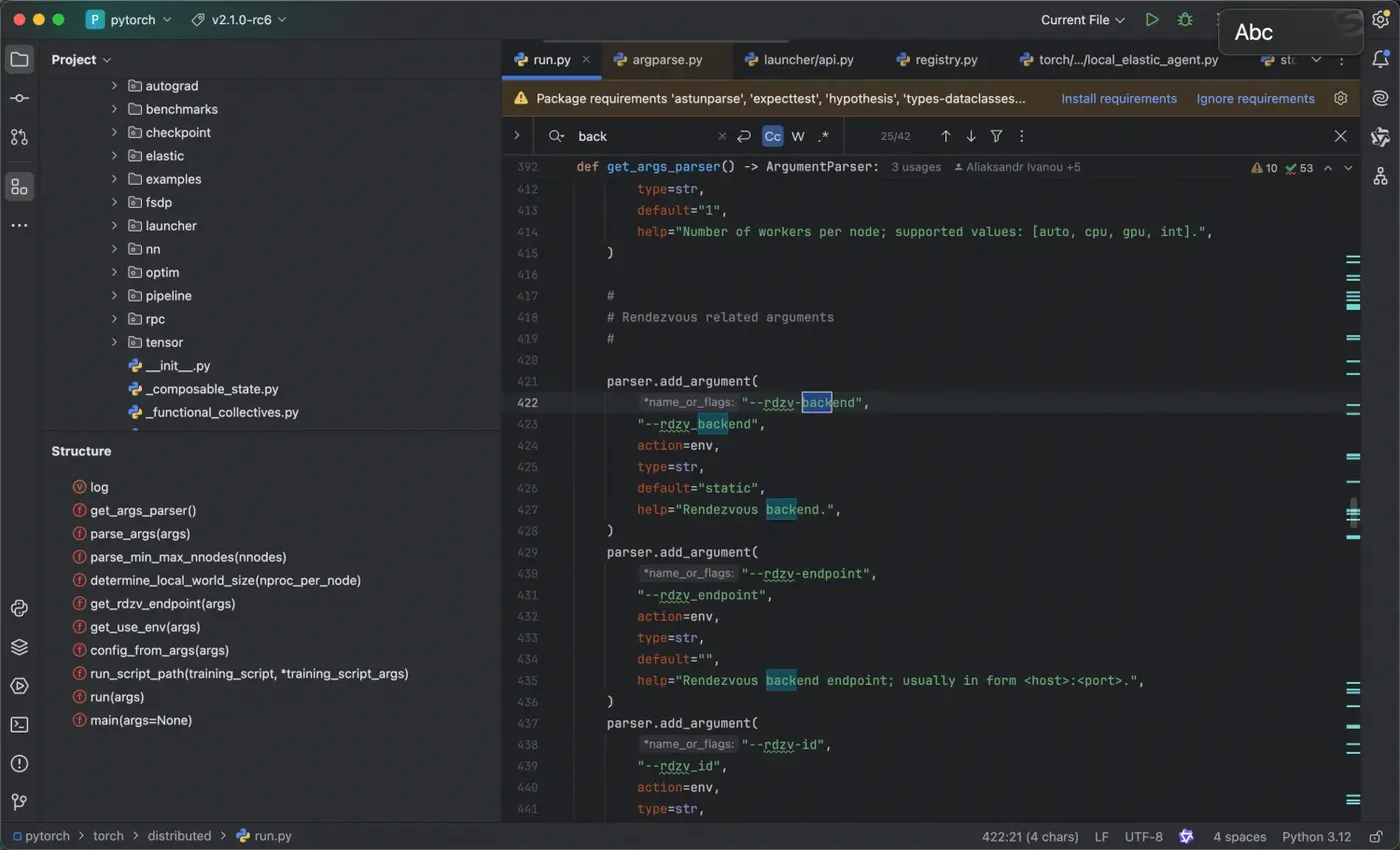Open the Python 3.12 interpreter selector
This screenshot has height=850, width=1400.
[x=1316, y=836]
